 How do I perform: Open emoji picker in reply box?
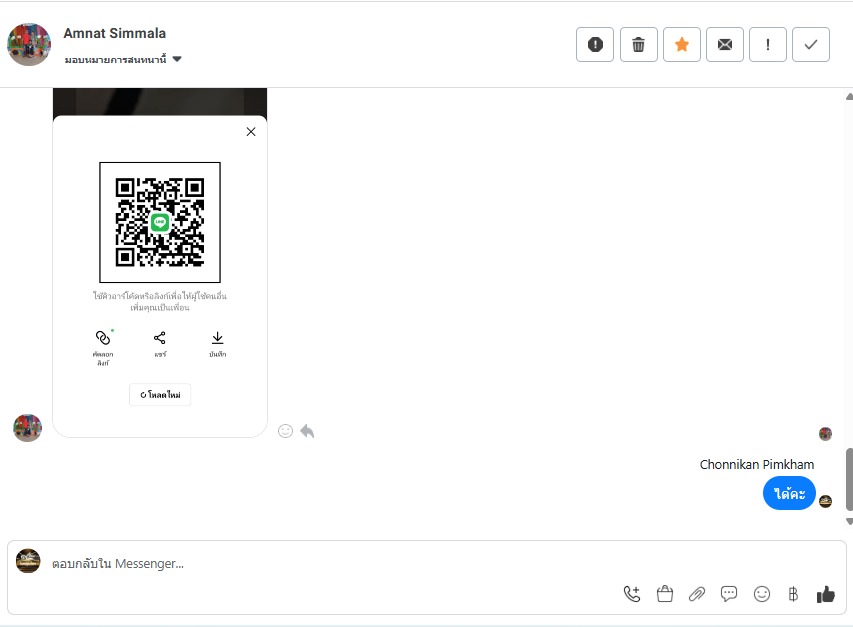[762, 594]
